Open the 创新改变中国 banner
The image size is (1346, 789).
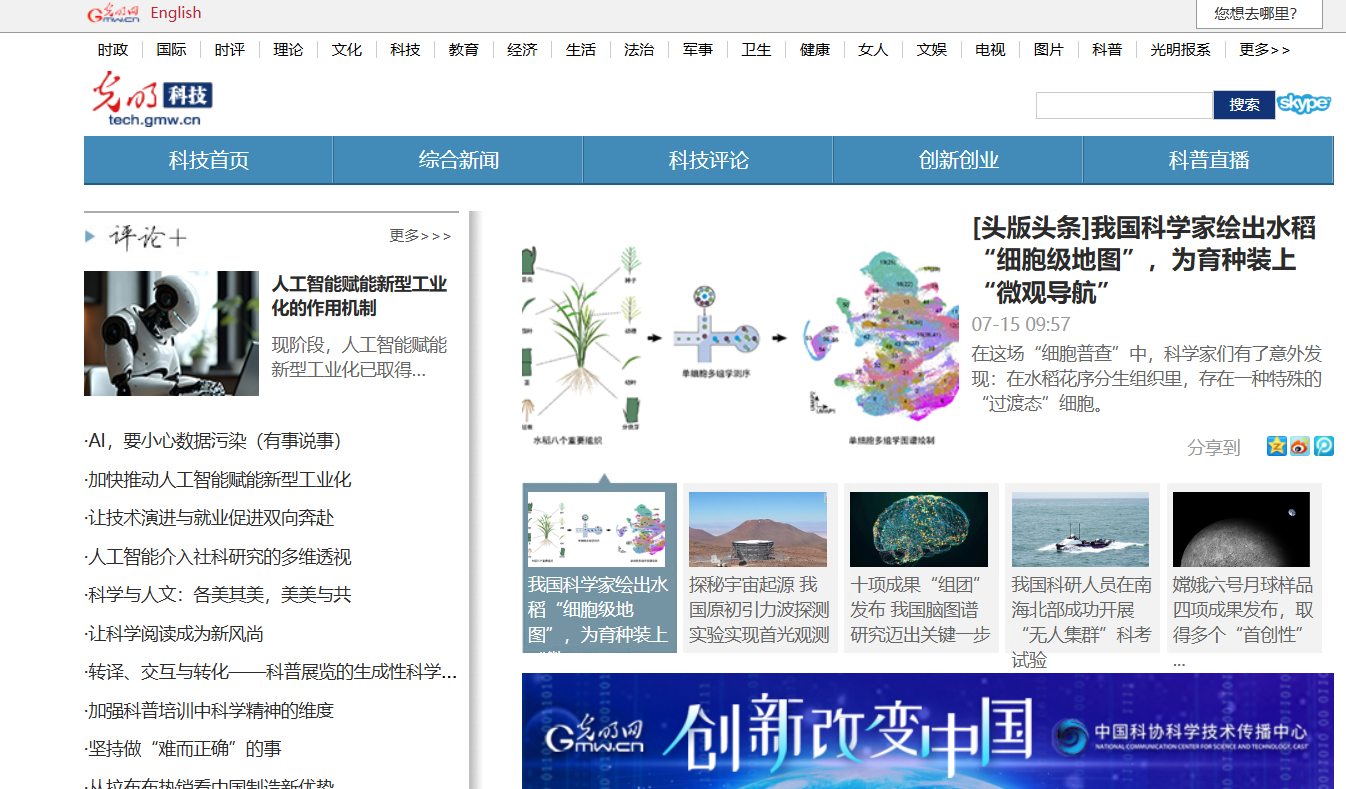click(927, 731)
